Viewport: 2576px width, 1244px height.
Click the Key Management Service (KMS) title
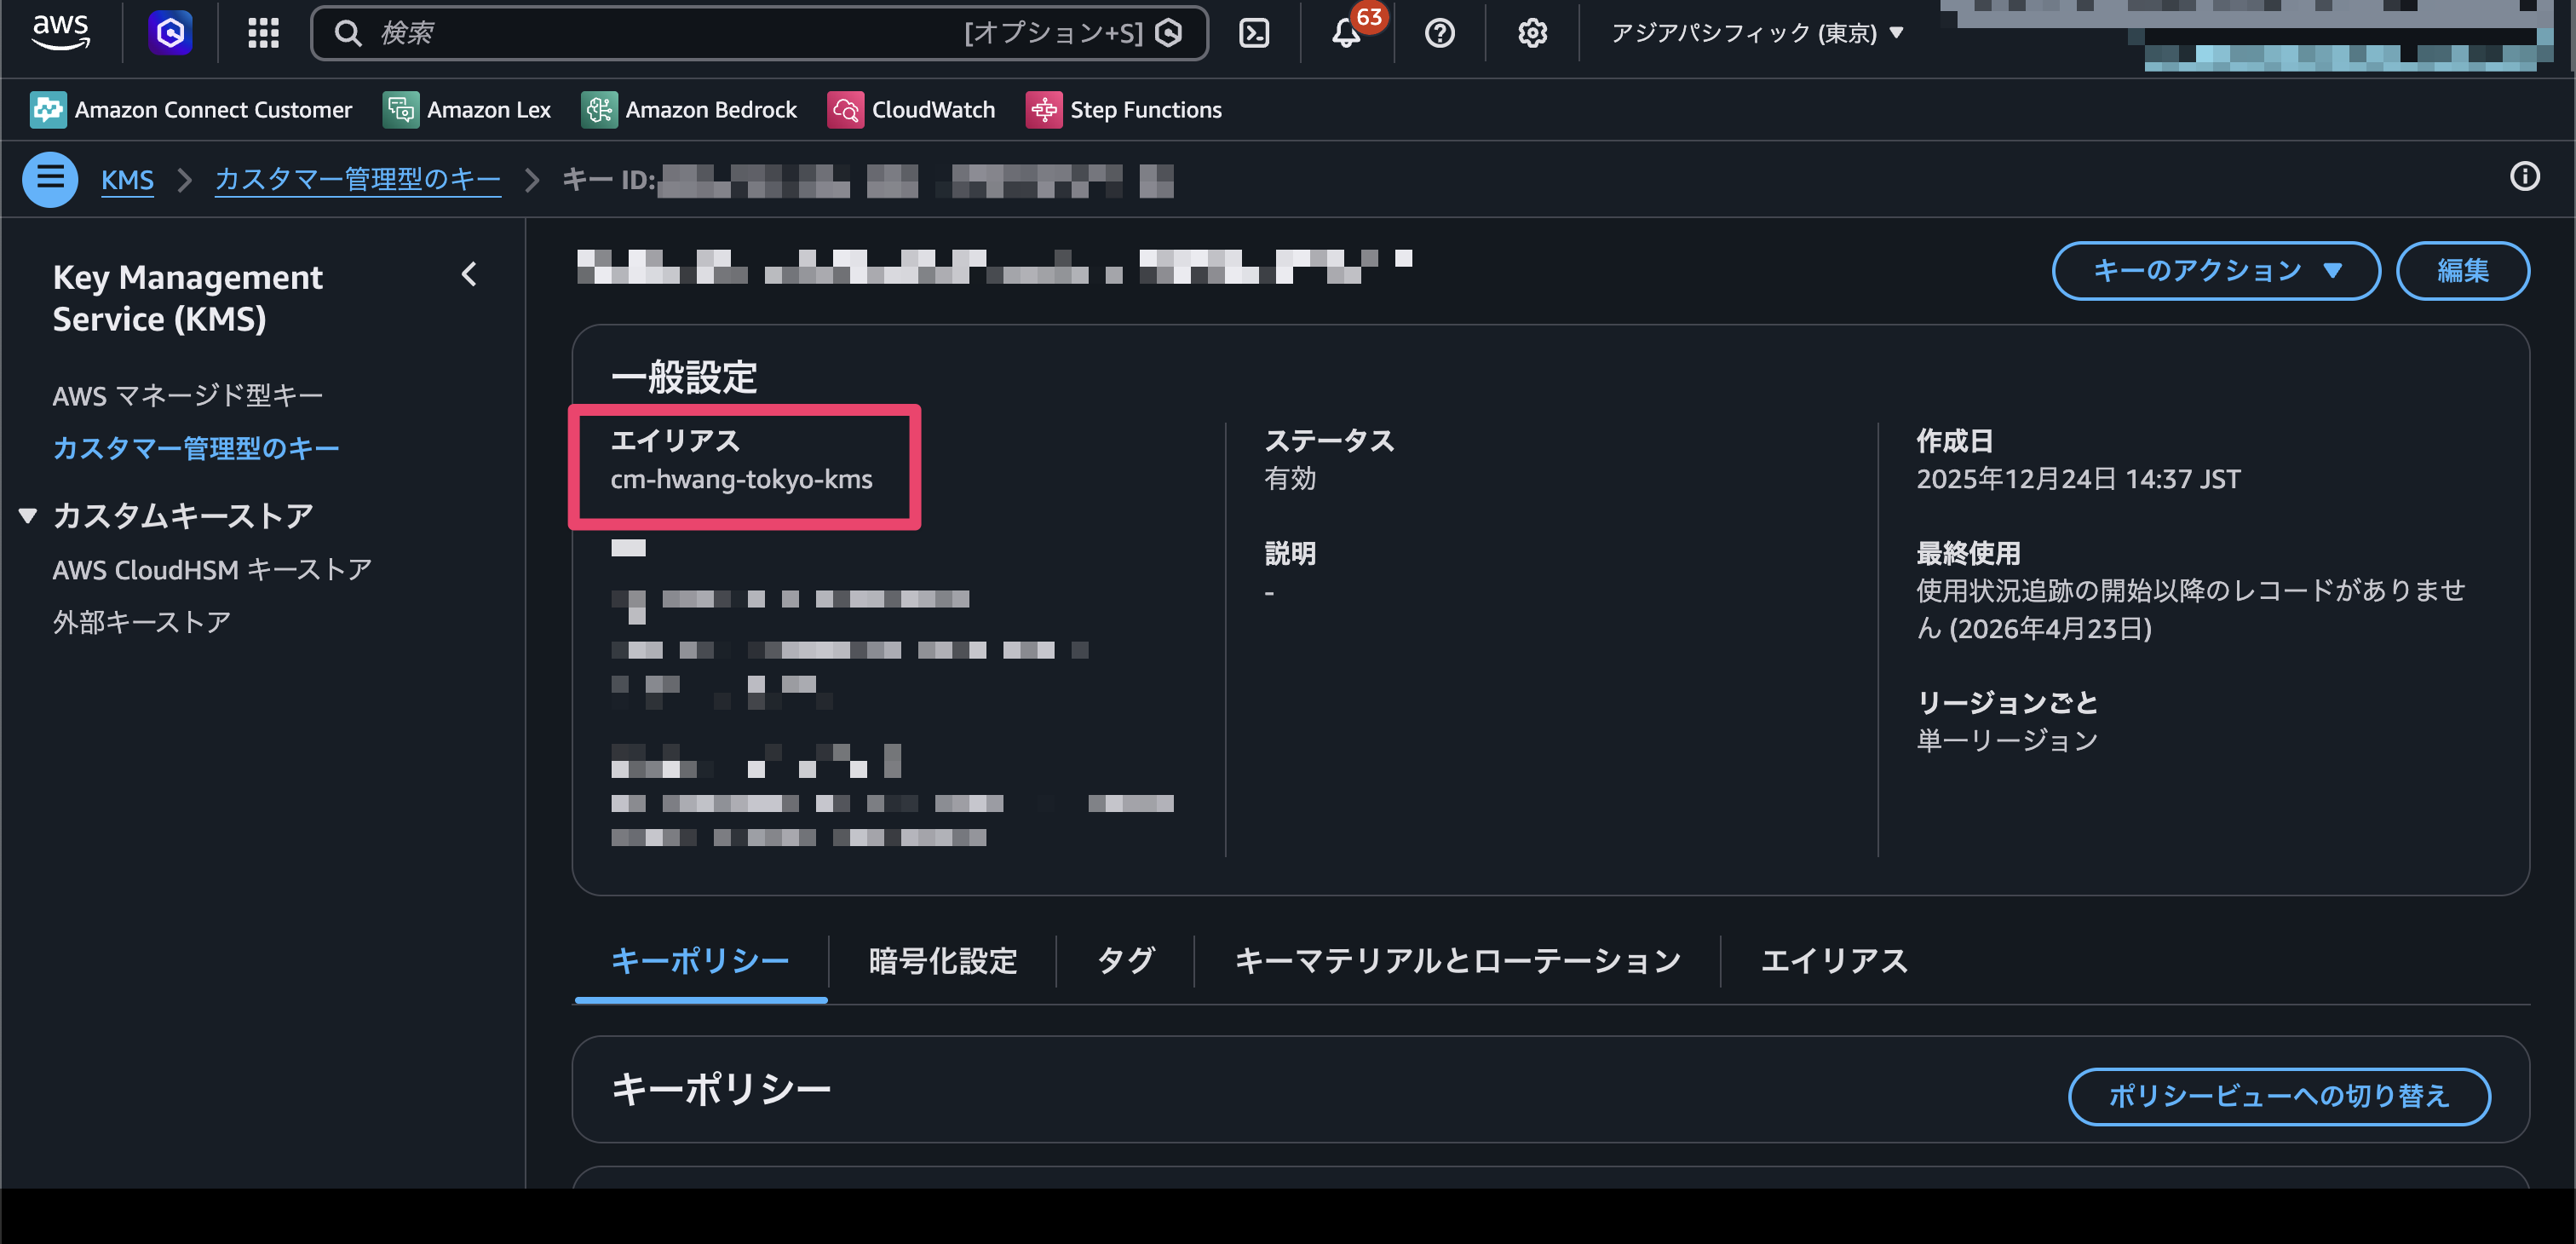click(187, 297)
